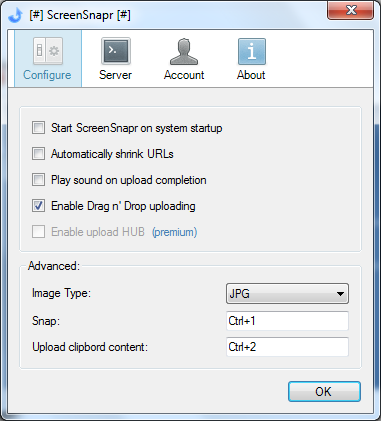
Task: Open the About info icon
Action: coord(252,51)
